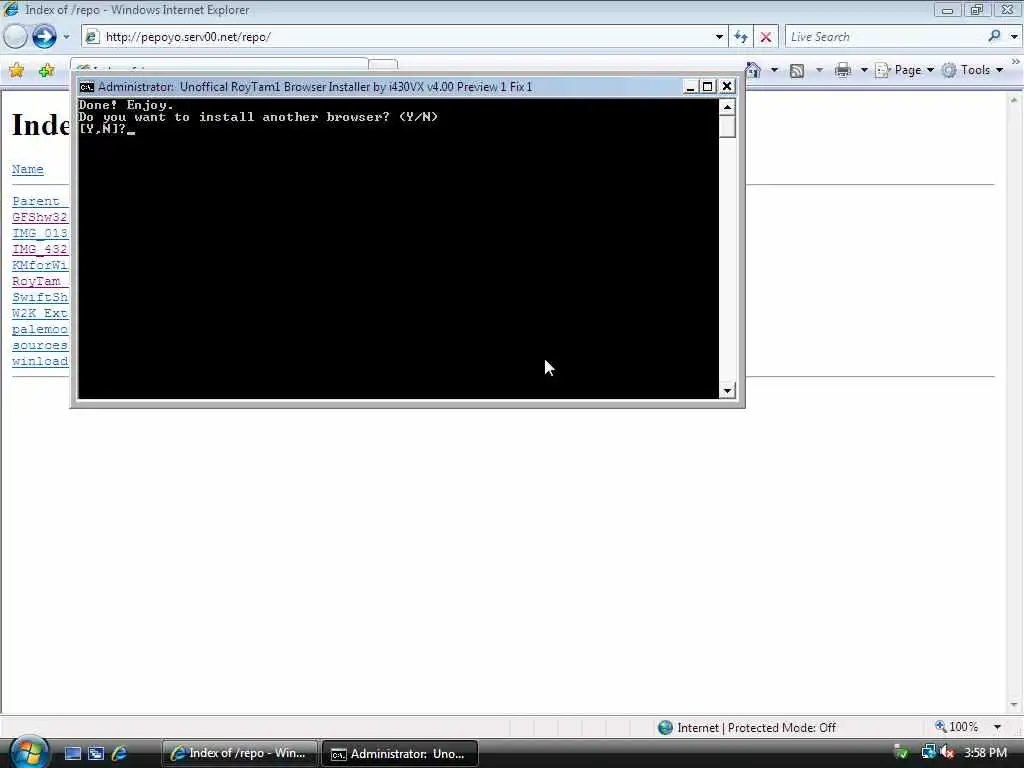The width and height of the screenshot is (1024, 768).
Task: Open the sources directory link
Action: pos(40,345)
